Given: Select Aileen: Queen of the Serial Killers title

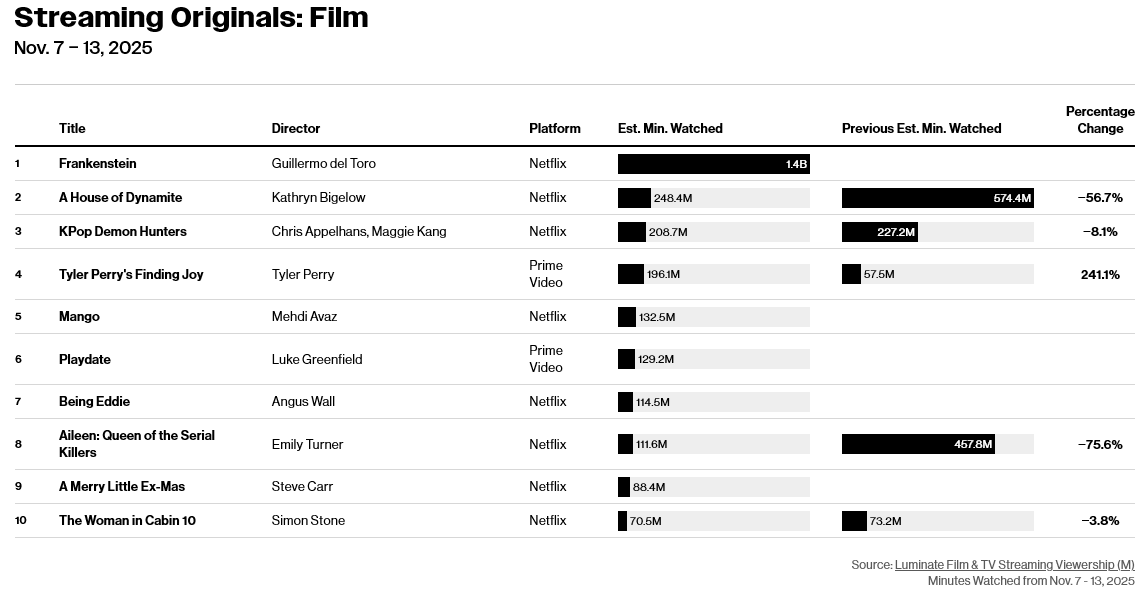Looking at the screenshot, I should pyautogui.click(x=137, y=444).
